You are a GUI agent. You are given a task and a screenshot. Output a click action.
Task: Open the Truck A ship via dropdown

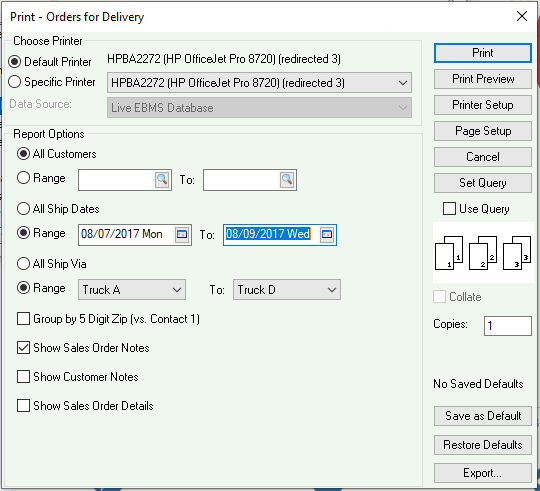tap(132, 290)
